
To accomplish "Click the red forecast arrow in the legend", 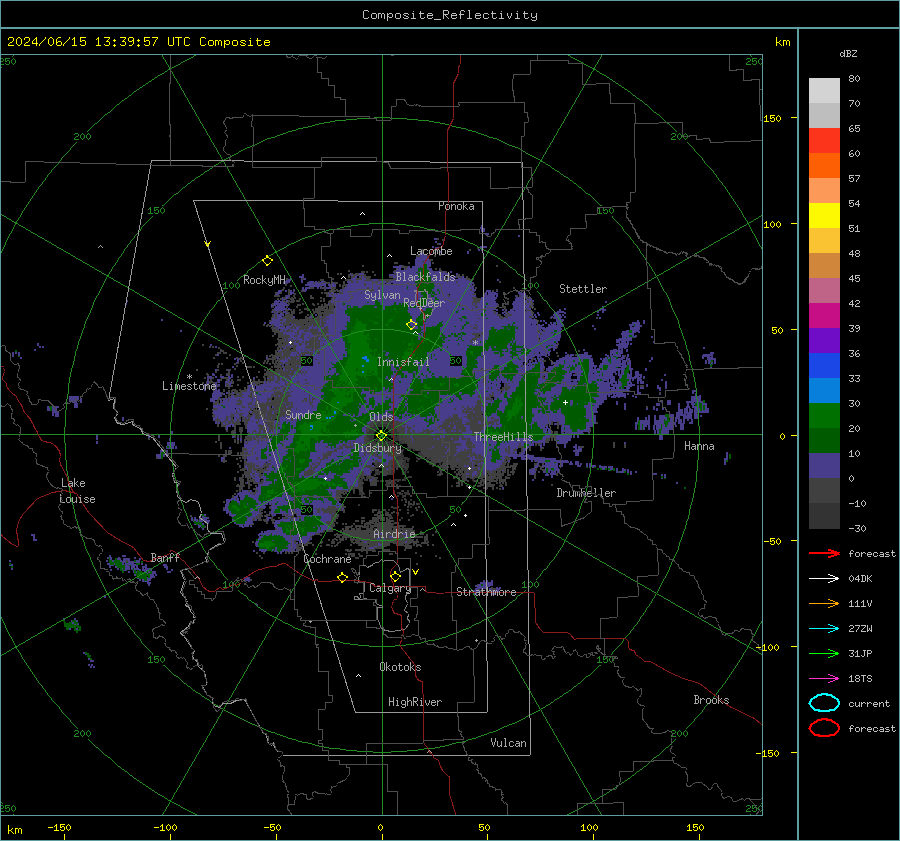I will 824,553.
